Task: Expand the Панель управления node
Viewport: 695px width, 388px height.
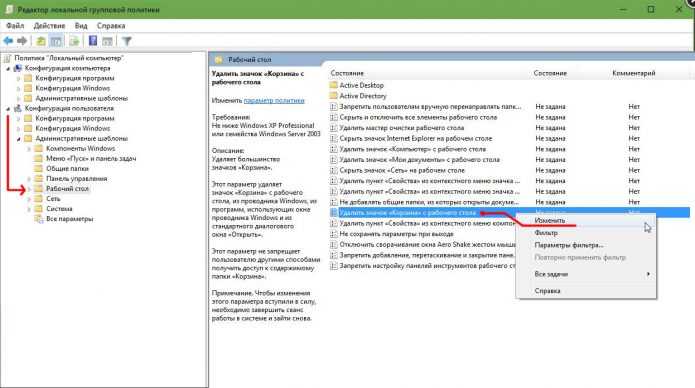Action: click(29, 179)
